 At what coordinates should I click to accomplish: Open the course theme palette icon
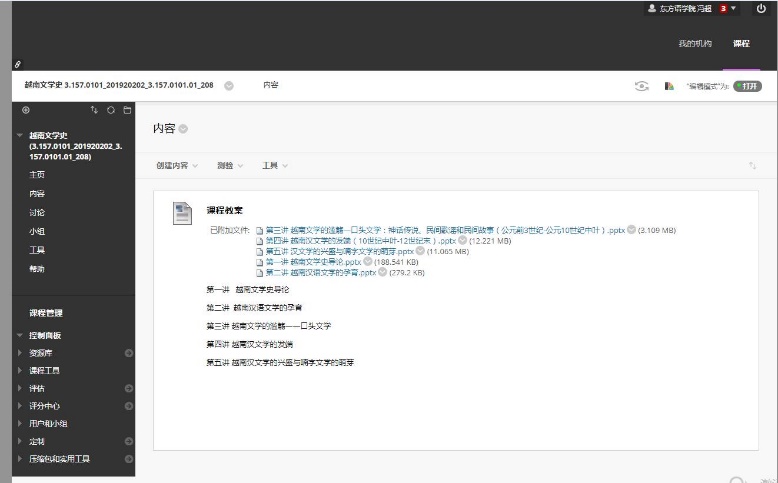coord(669,86)
